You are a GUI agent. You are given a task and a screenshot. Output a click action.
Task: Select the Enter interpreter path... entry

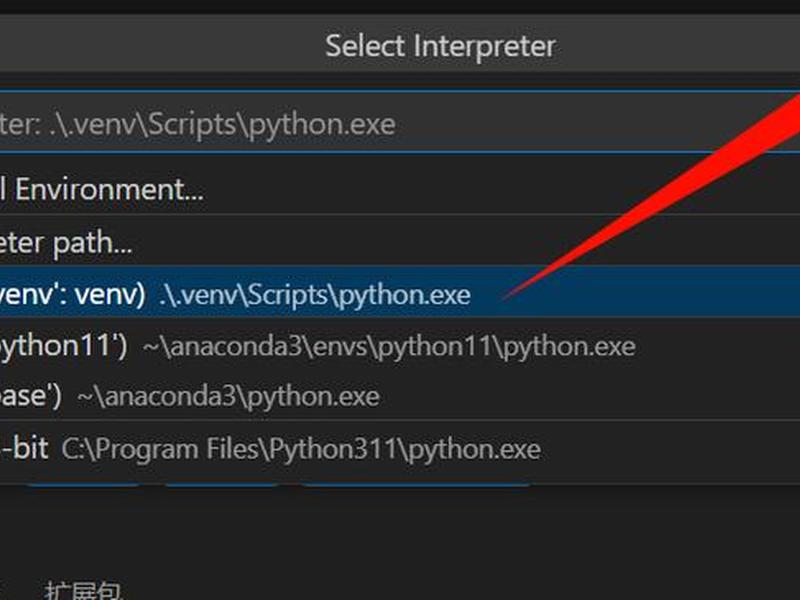pos(66,243)
